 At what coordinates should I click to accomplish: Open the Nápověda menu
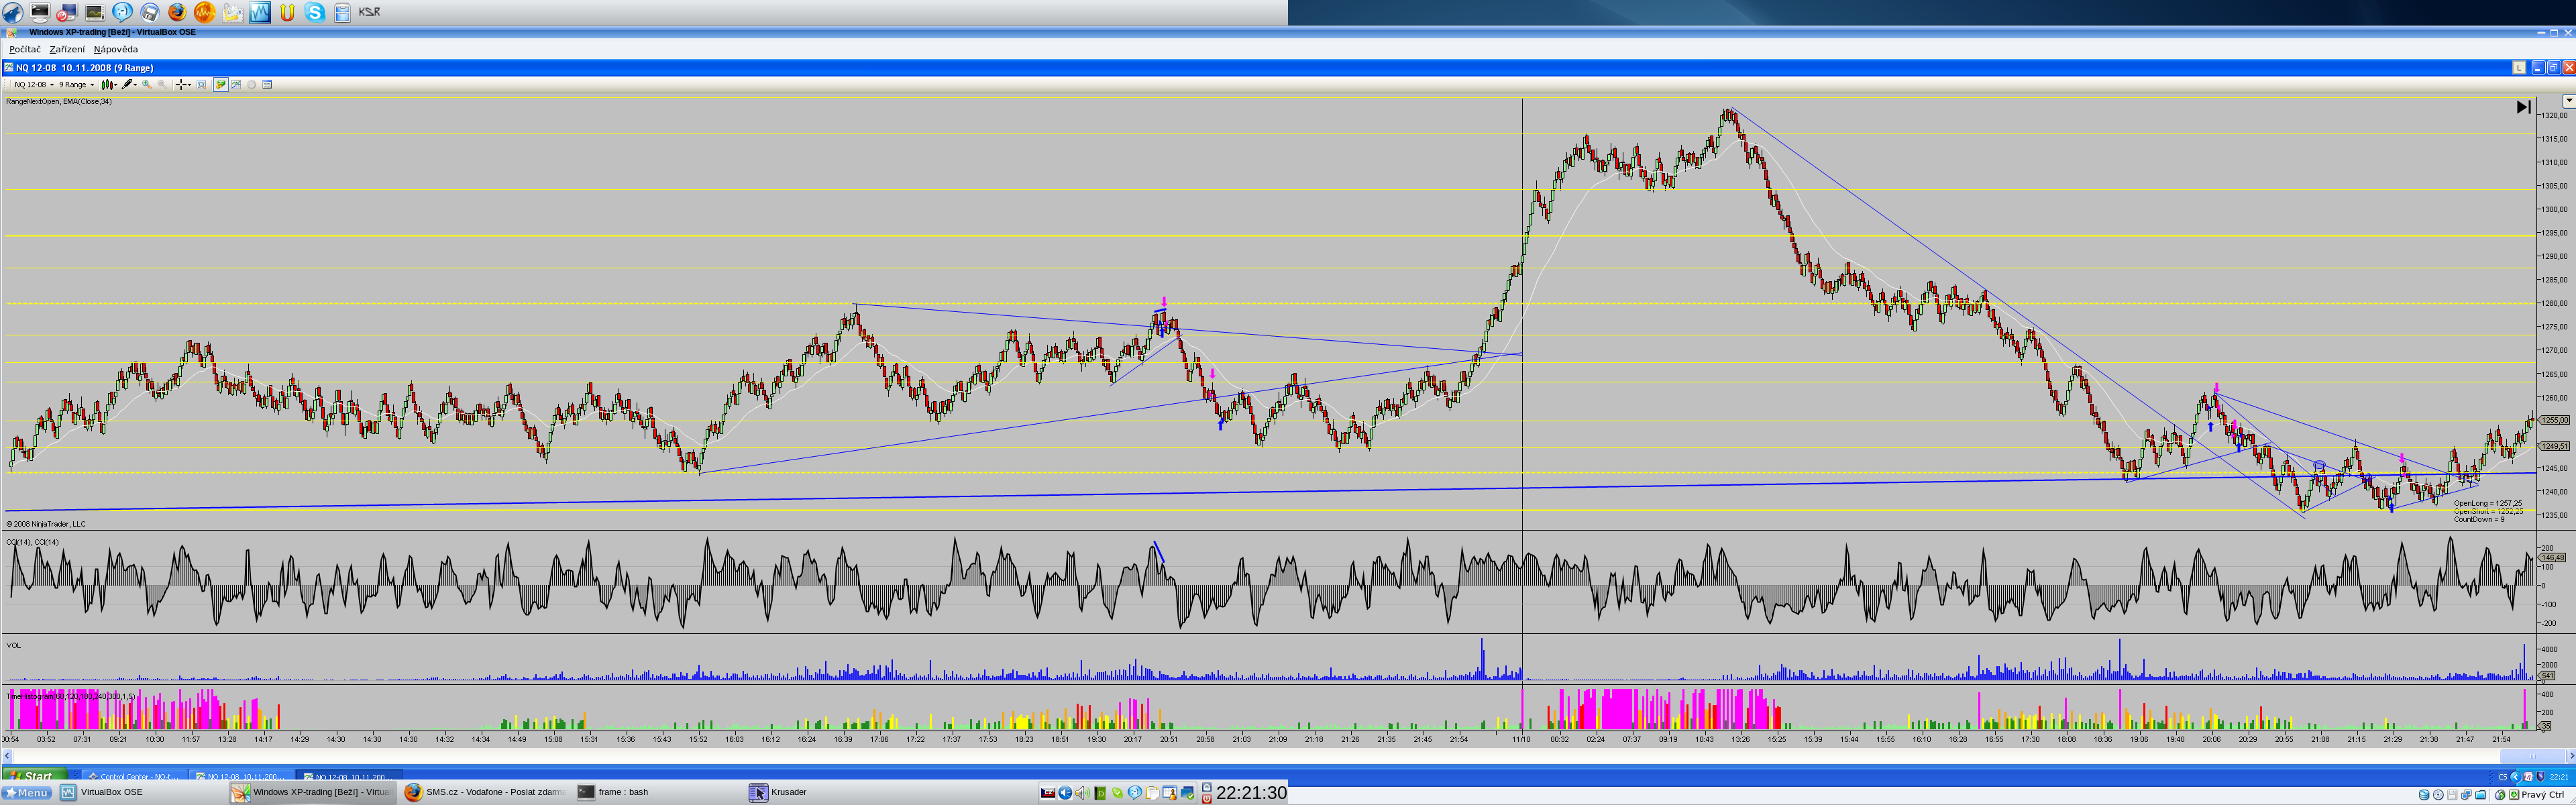(116, 49)
